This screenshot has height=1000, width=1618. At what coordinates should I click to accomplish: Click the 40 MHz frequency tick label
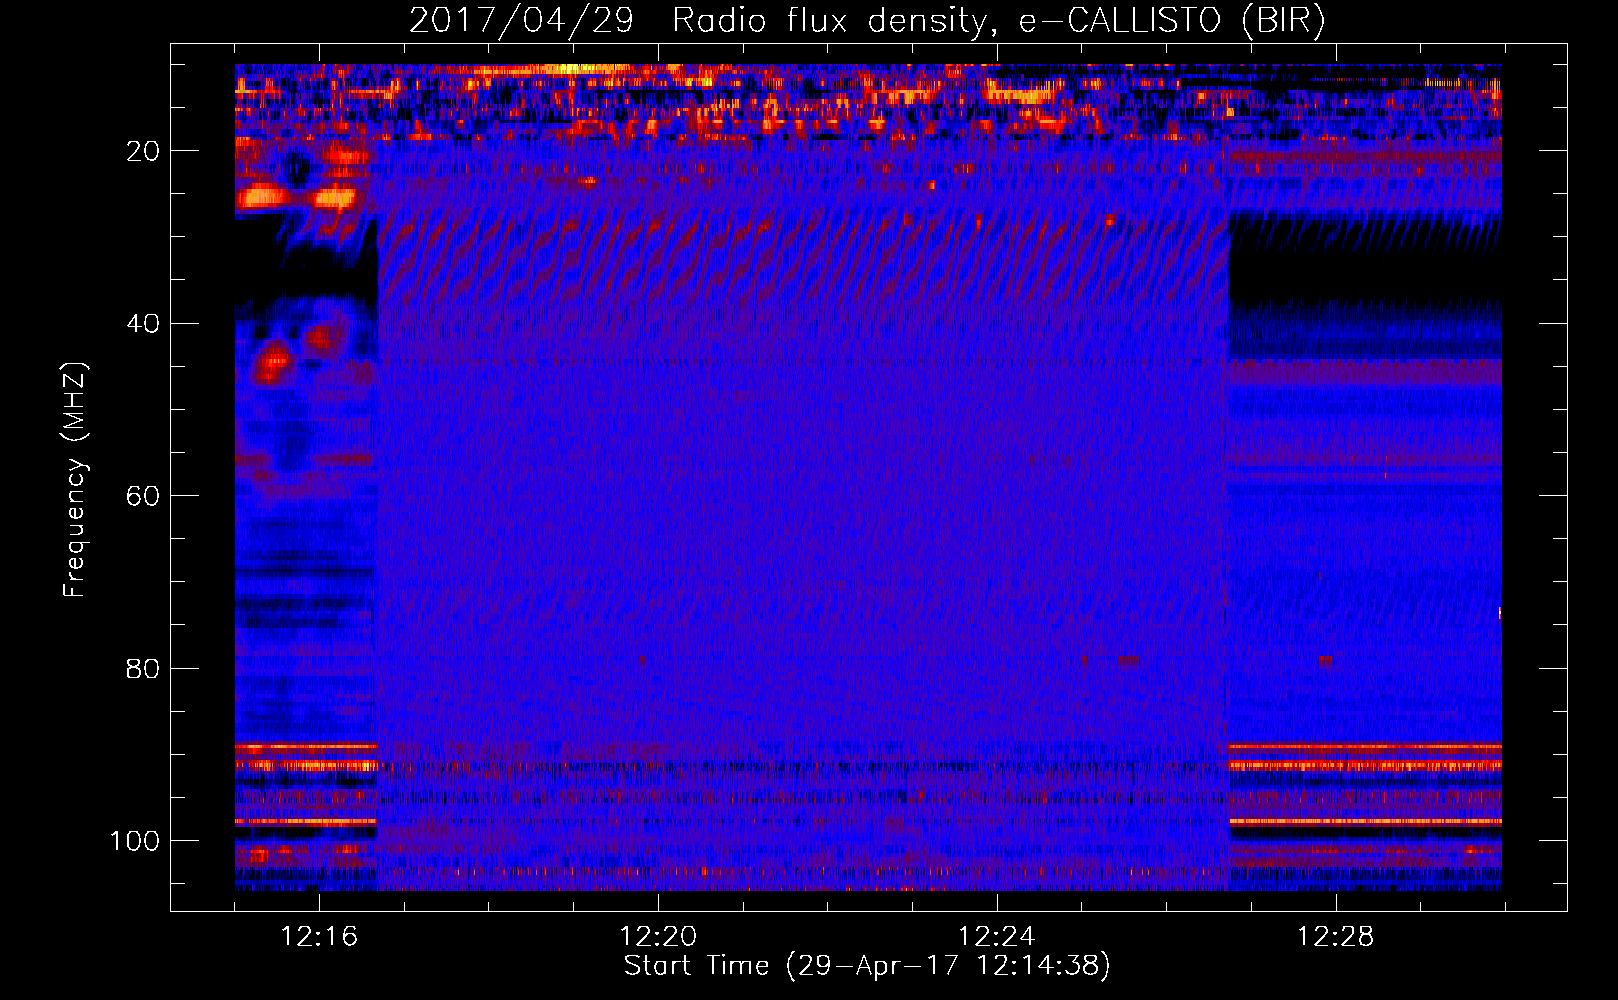143,324
